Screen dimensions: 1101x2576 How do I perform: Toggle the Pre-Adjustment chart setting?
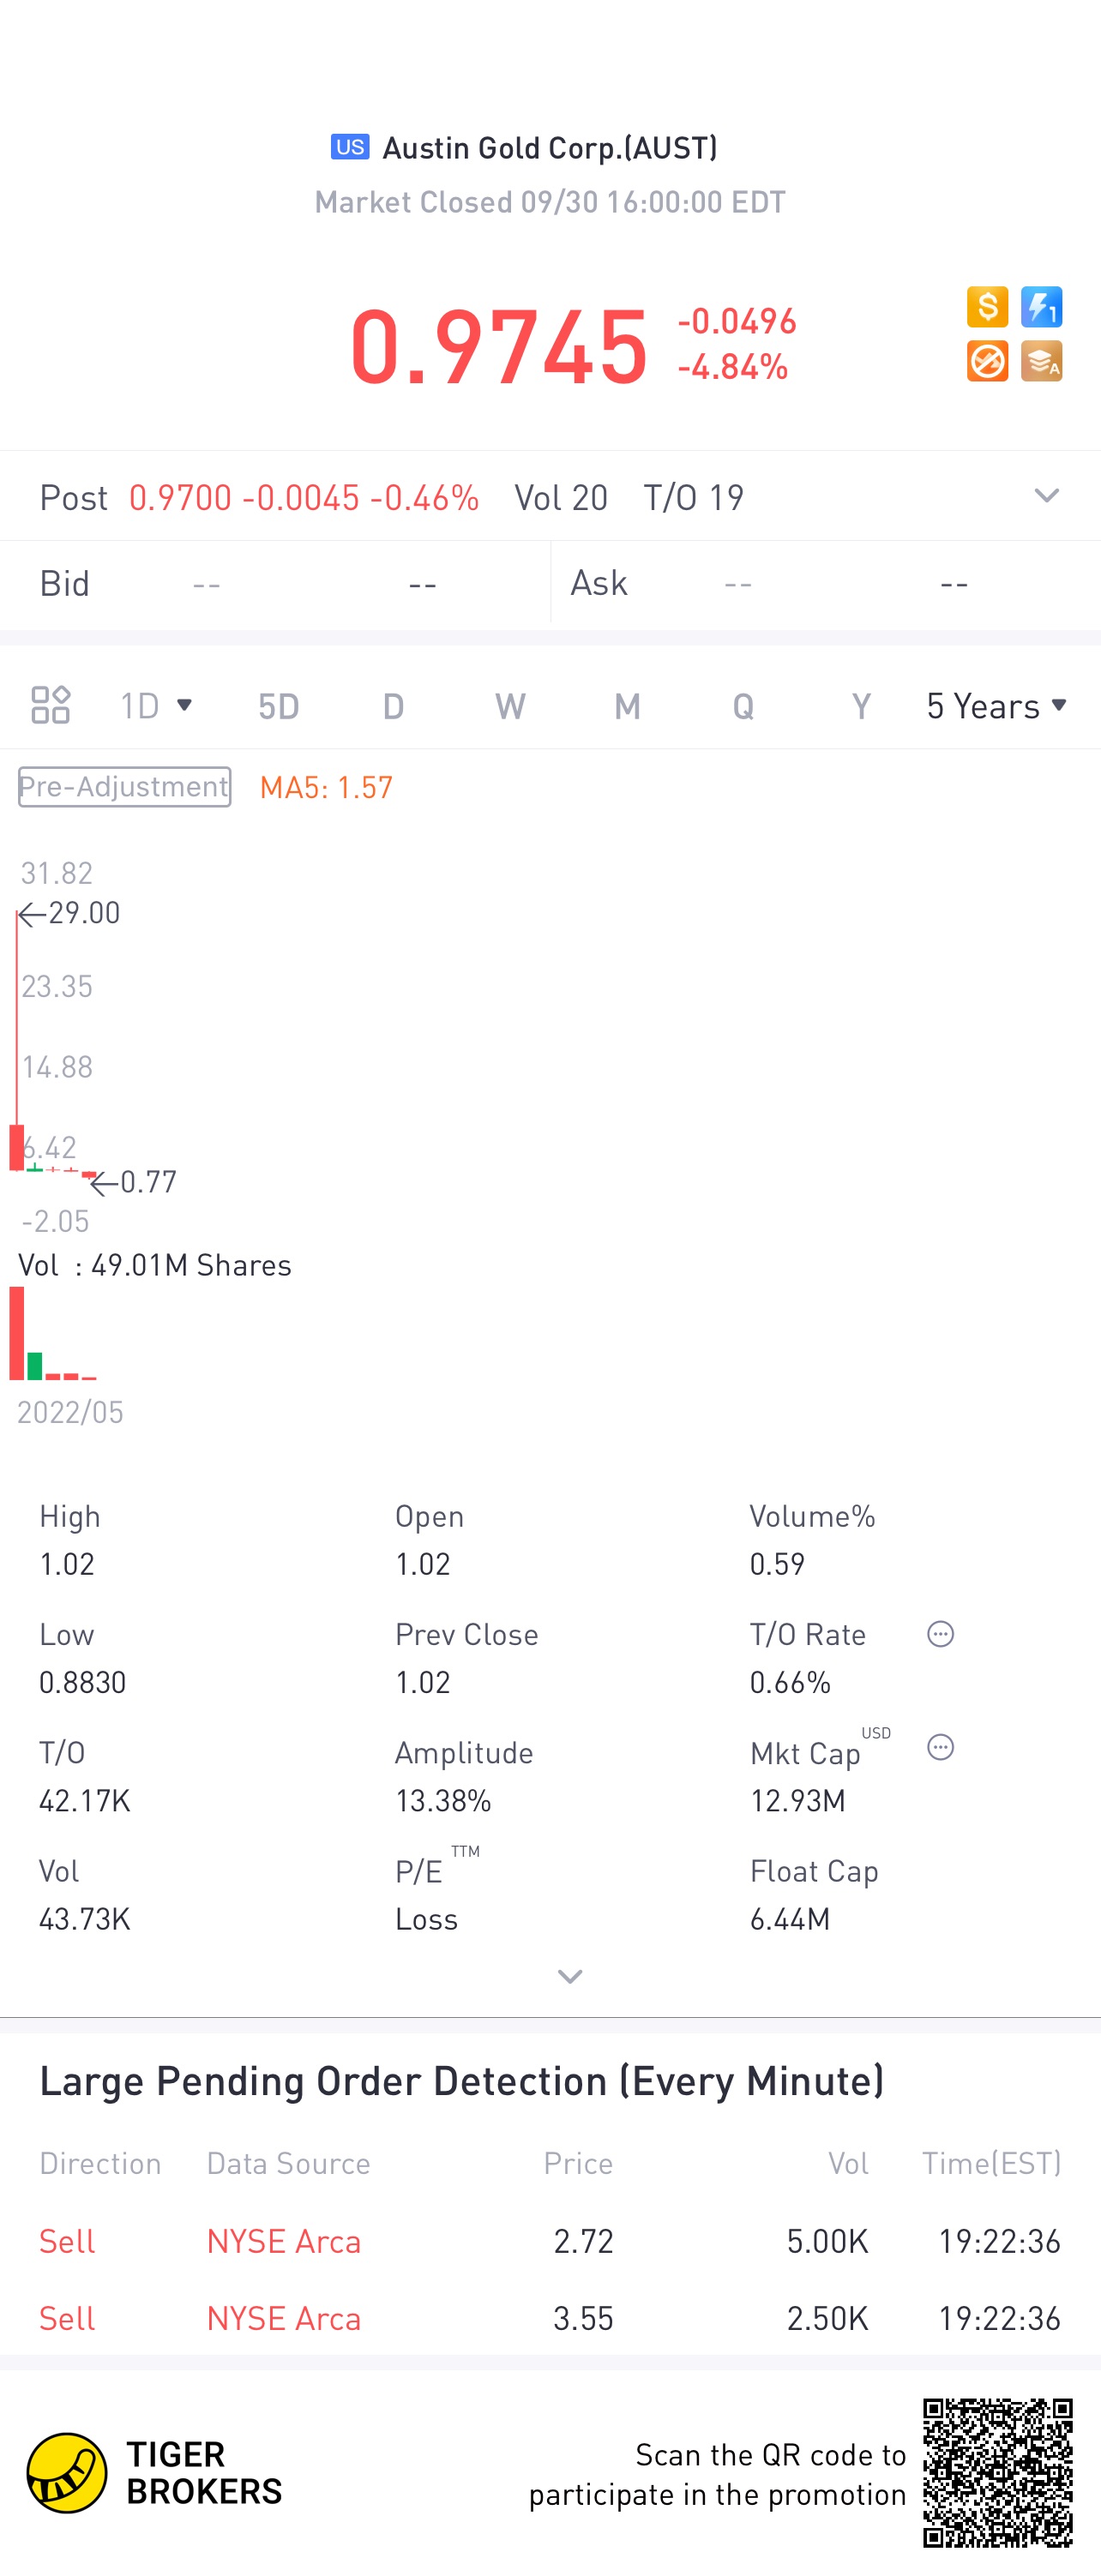pos(124,787)
